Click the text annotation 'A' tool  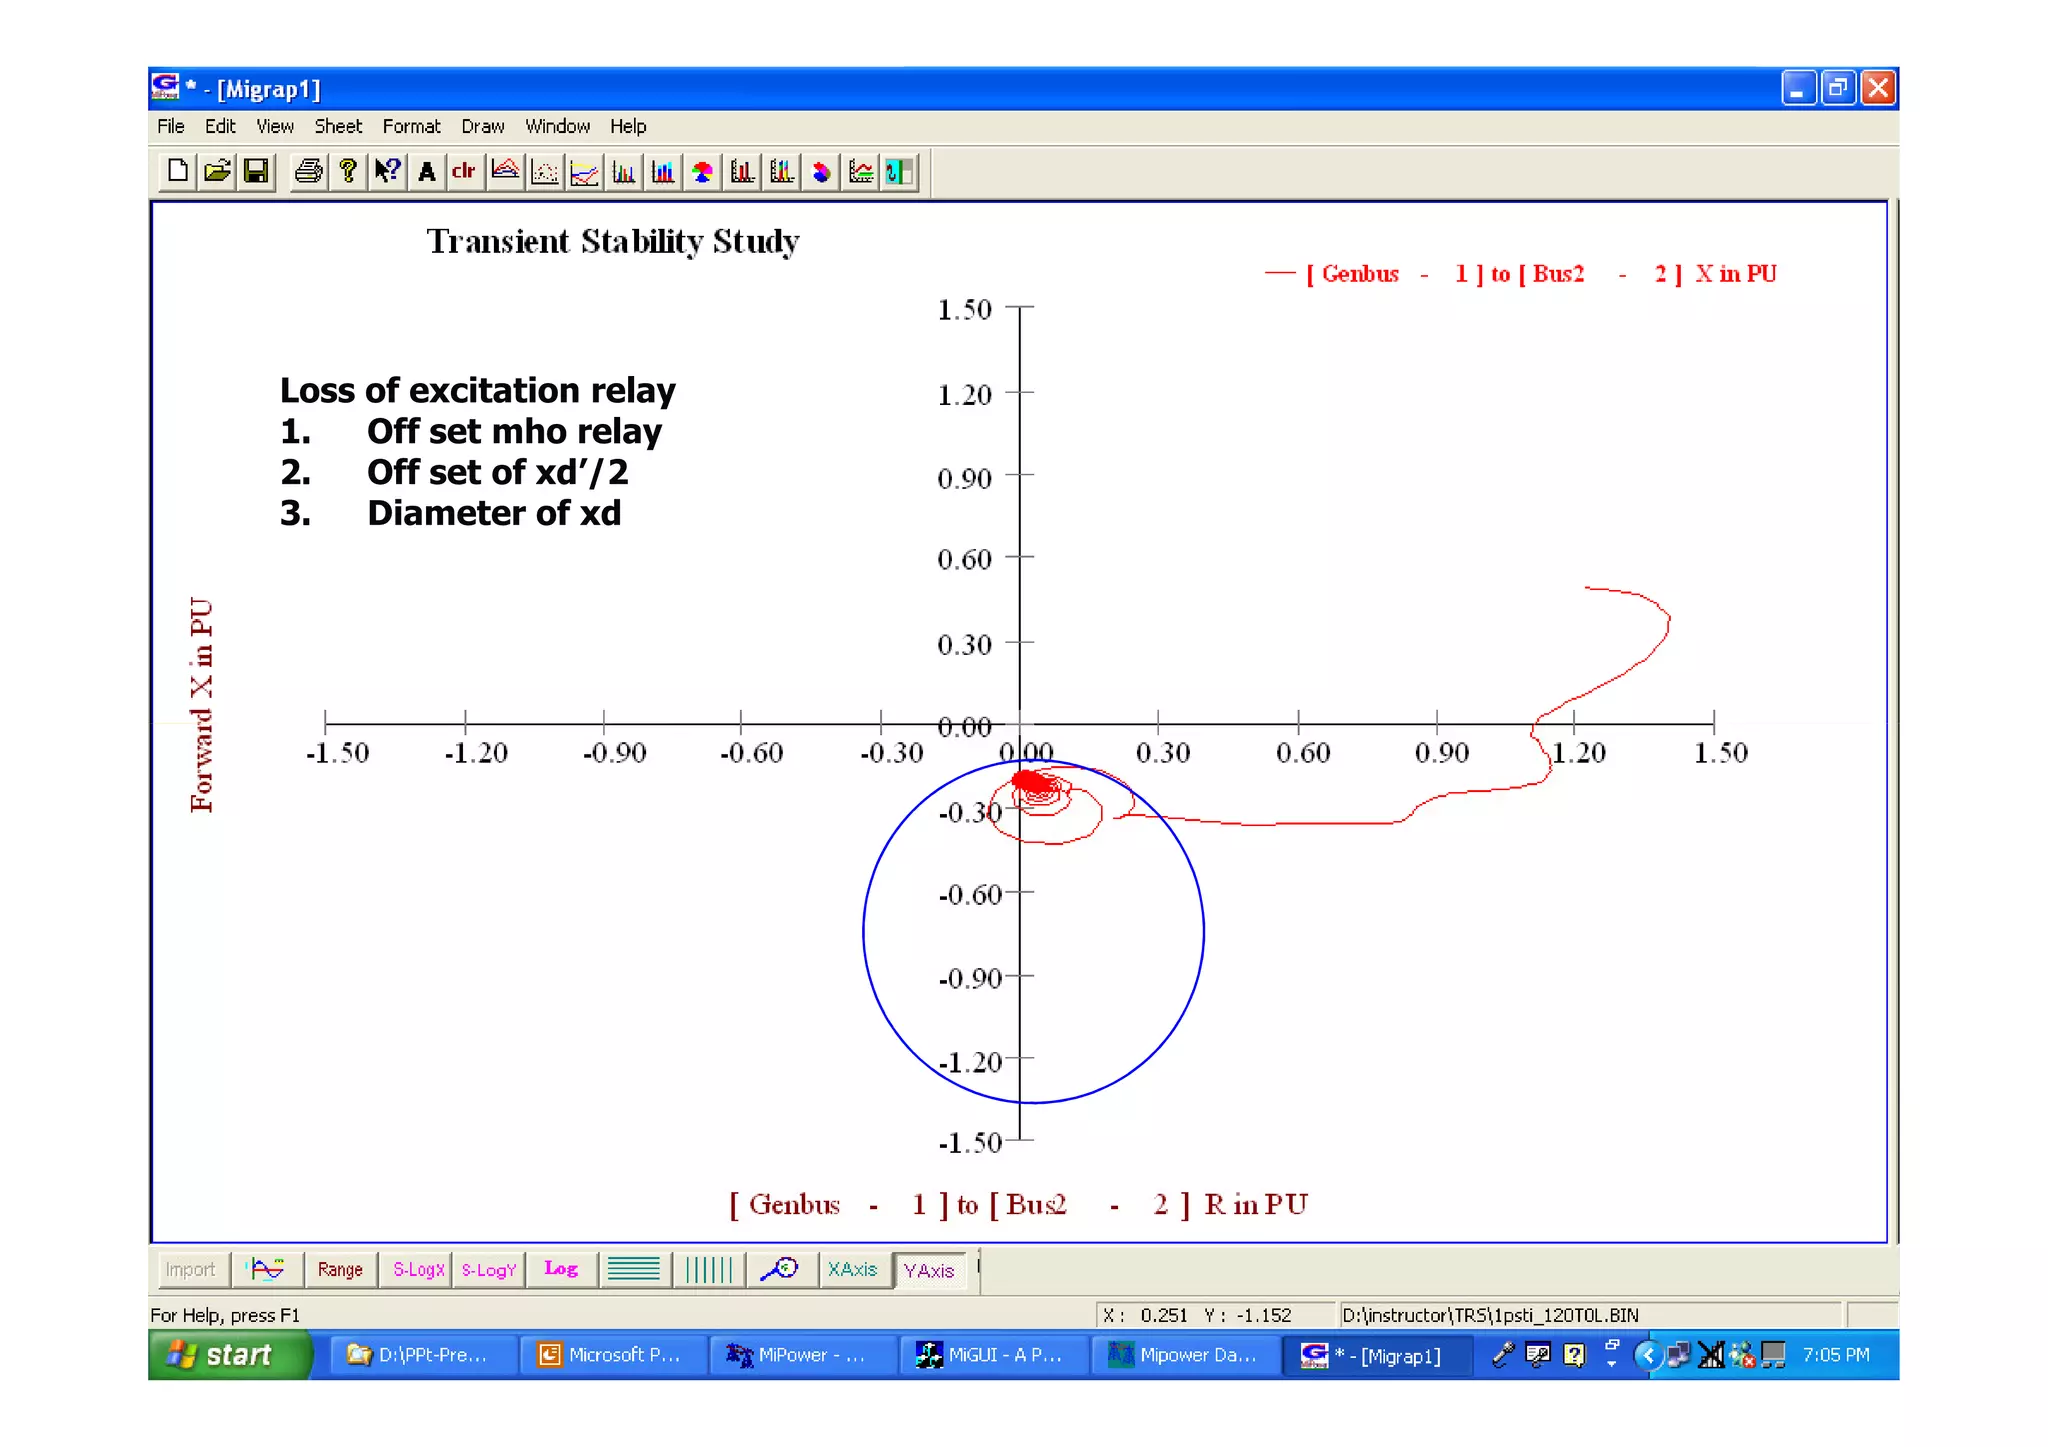click(427, 171)
